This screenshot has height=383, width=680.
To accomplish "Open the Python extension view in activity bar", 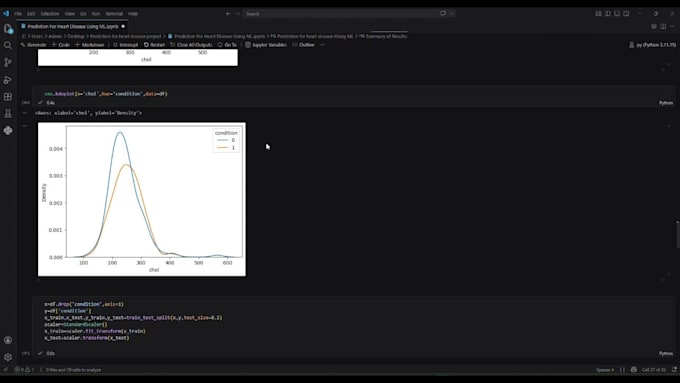I will pyautogui.click(x=8, y=131).
